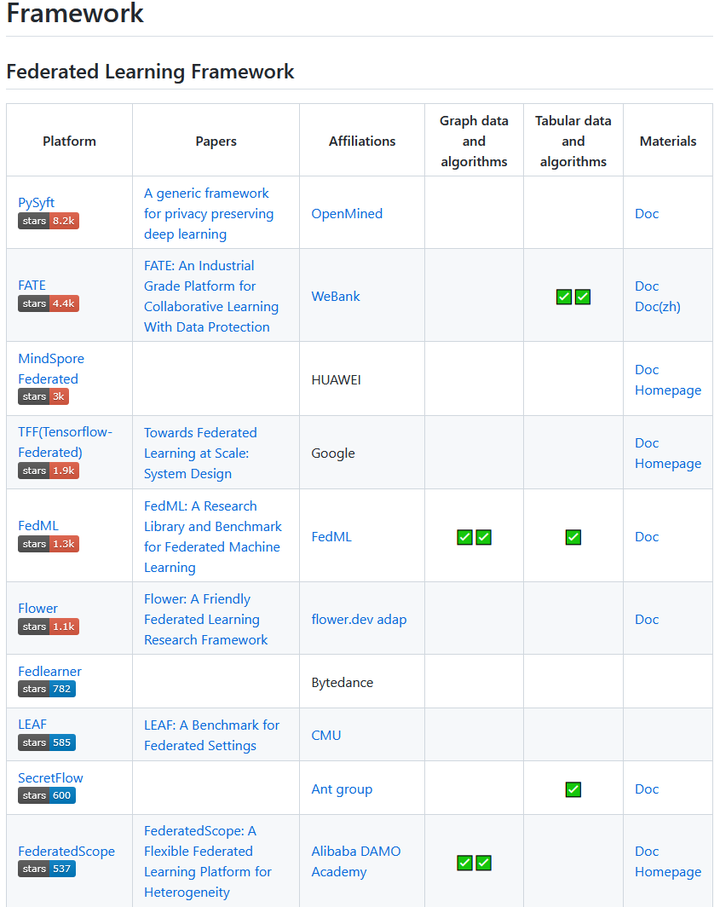Click the MindSpore Federated stars 3k badge
The image size is (720, 907).
[43, 397]
